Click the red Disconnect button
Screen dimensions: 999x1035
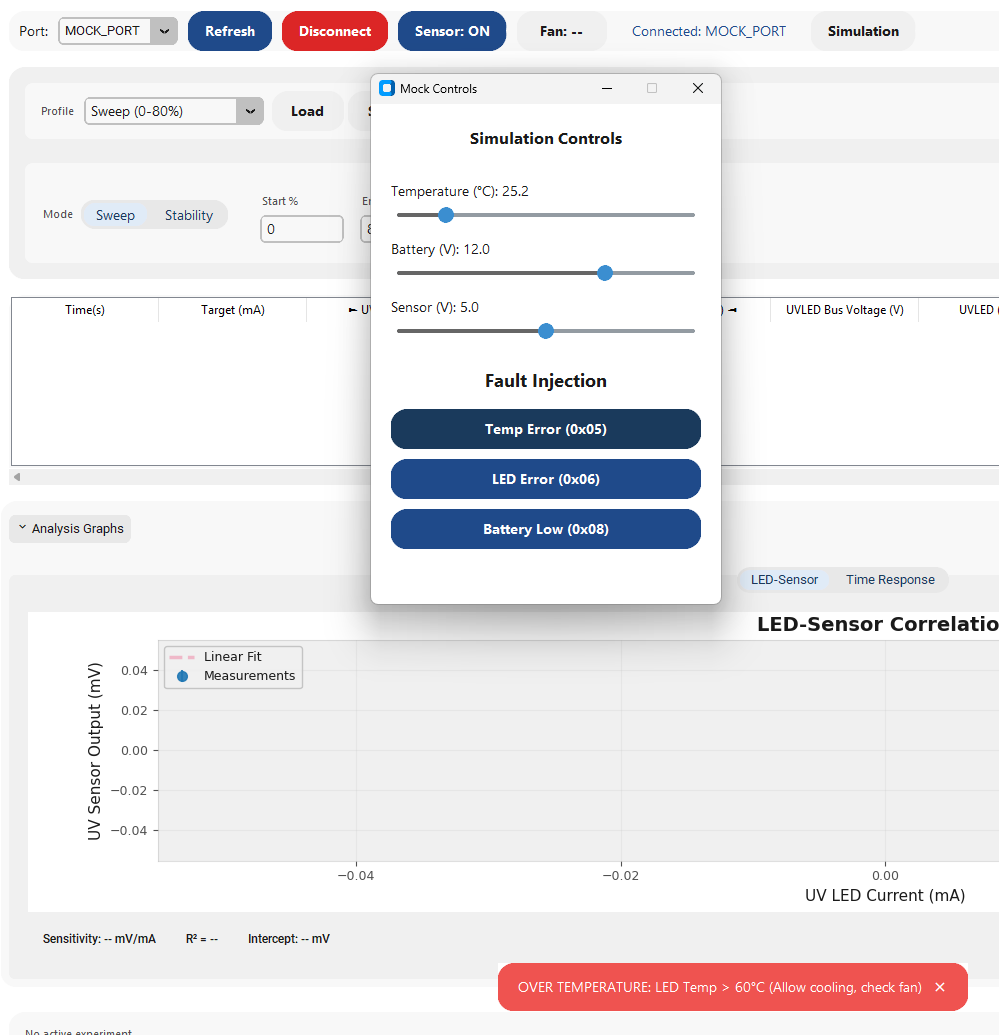335,31
